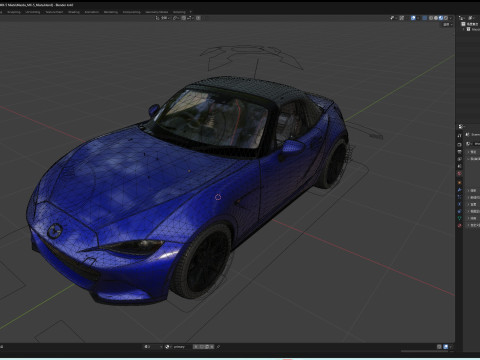The width and height of the screenshot is (480, 360).
Task: Open overlay dropdown arrow in bottom editor header
Action: (x=451, y=347)
